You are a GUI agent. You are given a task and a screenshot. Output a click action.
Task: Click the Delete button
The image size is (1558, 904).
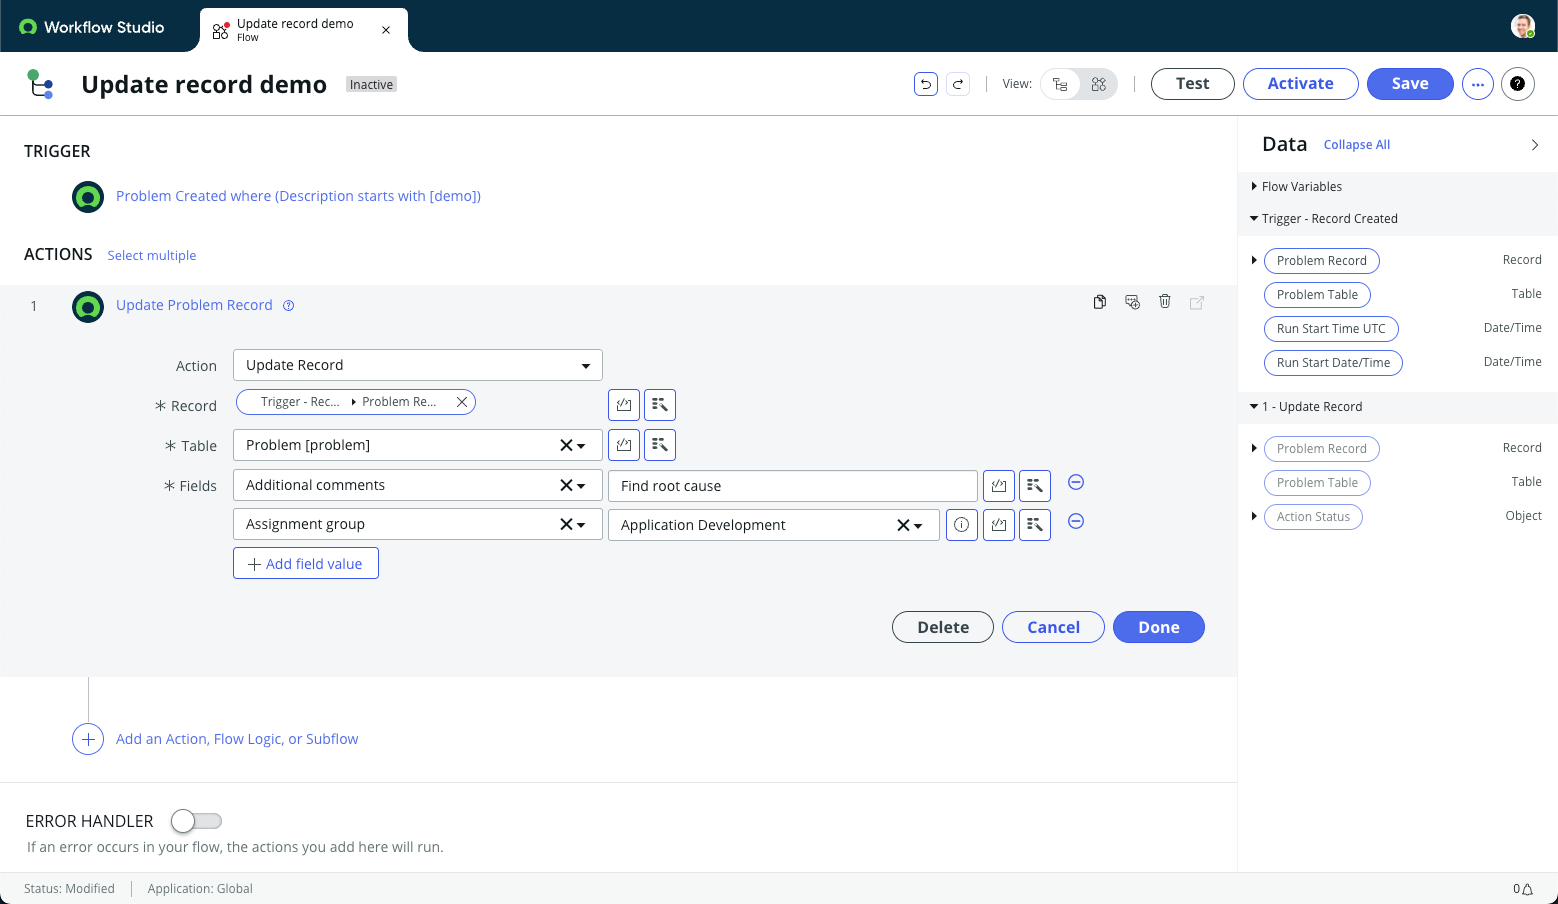943,627
